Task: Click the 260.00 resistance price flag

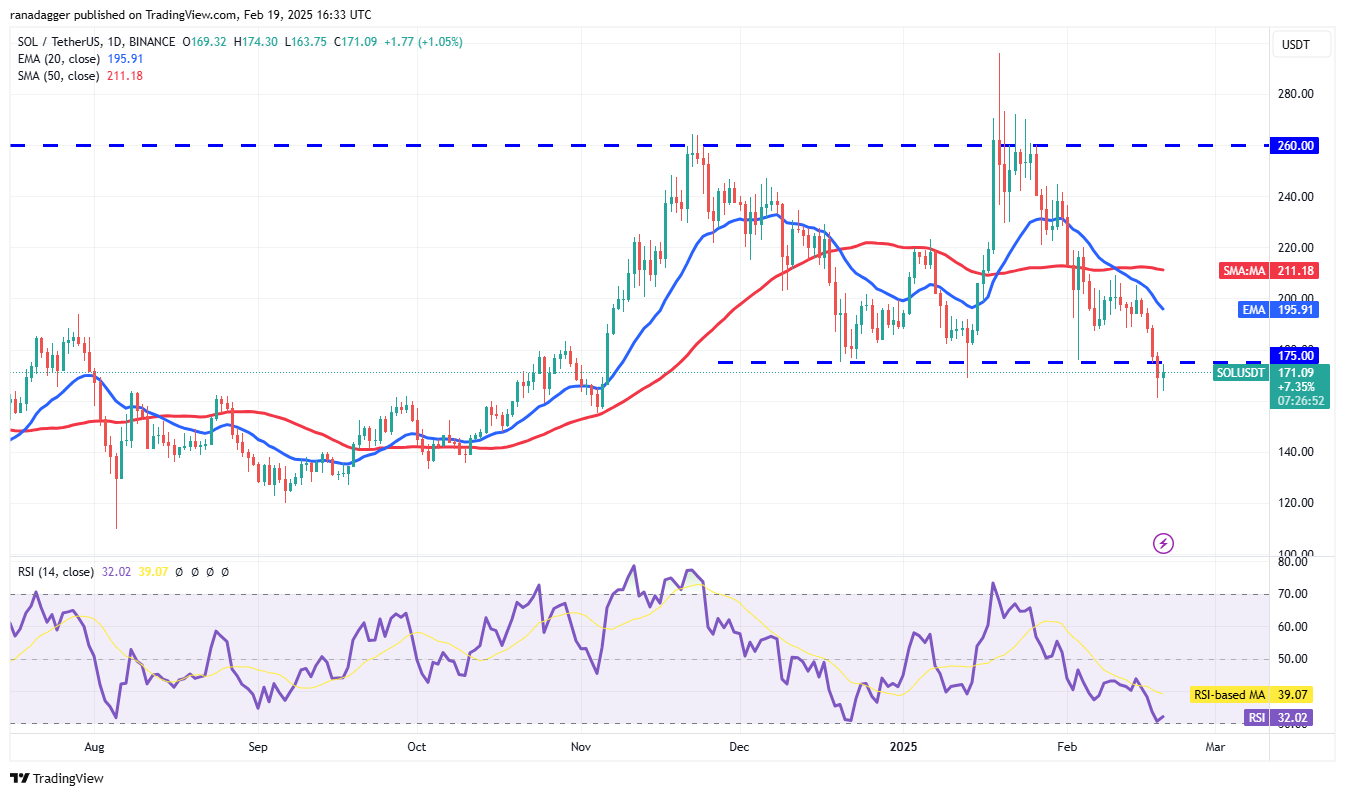Action: (1294, 145)
